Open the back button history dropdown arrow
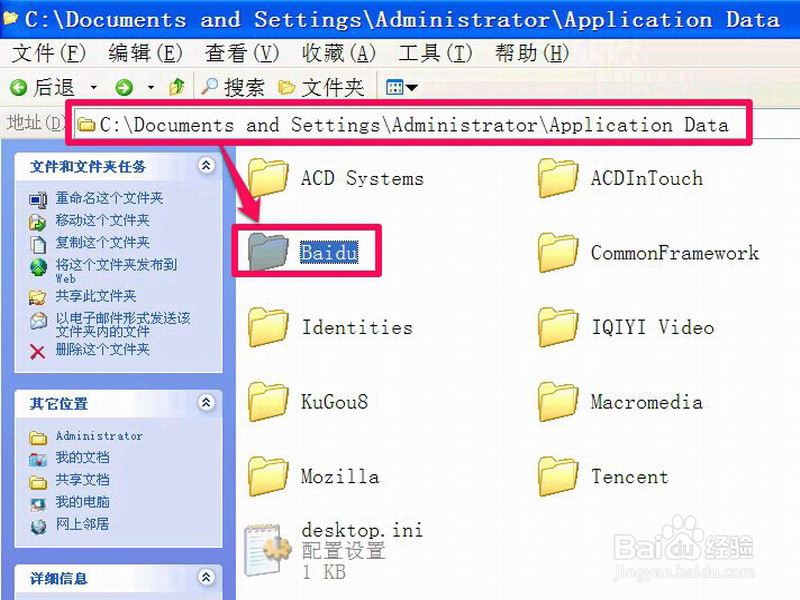 (93, 88)
